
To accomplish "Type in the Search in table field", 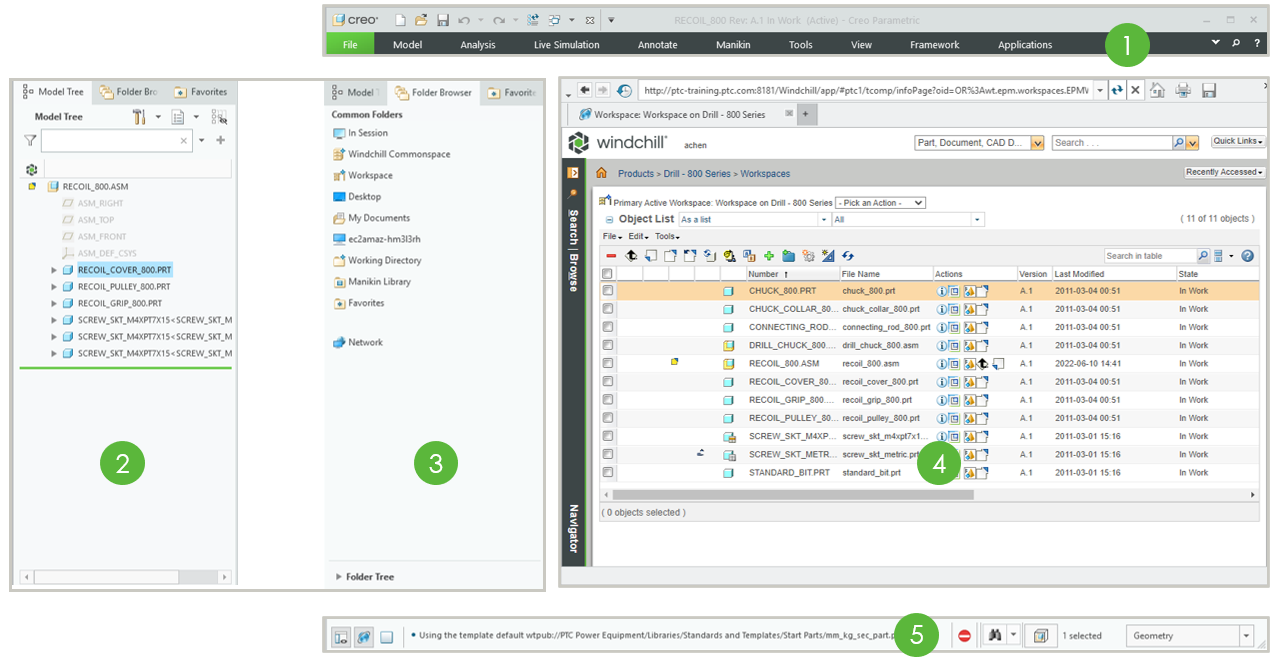I will pyautogui.click(x=1150, y=255).
